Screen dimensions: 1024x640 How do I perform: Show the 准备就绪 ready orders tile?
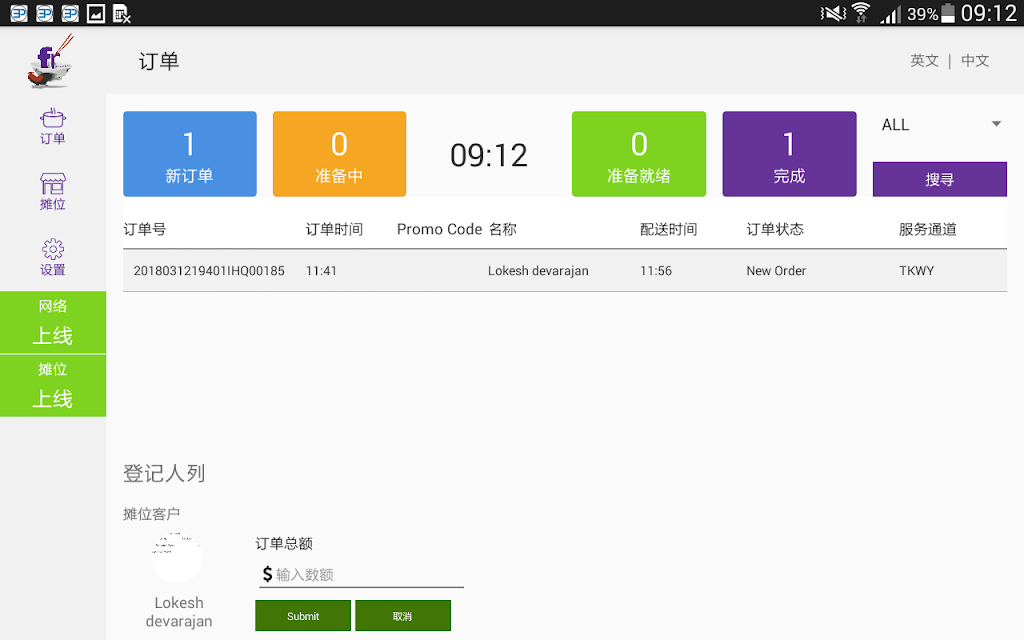point(639,154)
